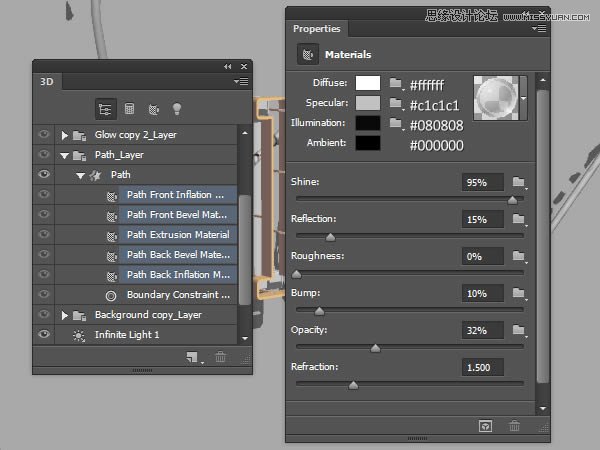Click the render icon in Properties footer
Screen dimensions: 600x450
tap(485, 426)
